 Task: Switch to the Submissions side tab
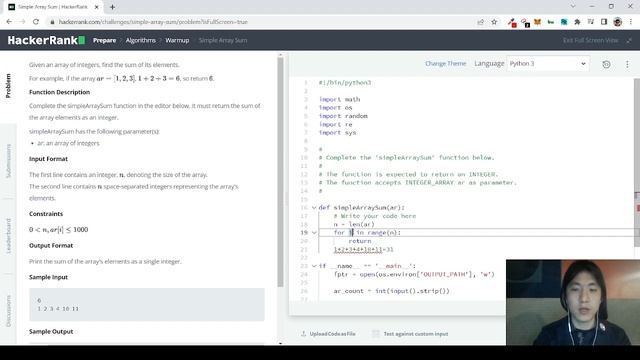pyautogui.click(x=8, y=161)
